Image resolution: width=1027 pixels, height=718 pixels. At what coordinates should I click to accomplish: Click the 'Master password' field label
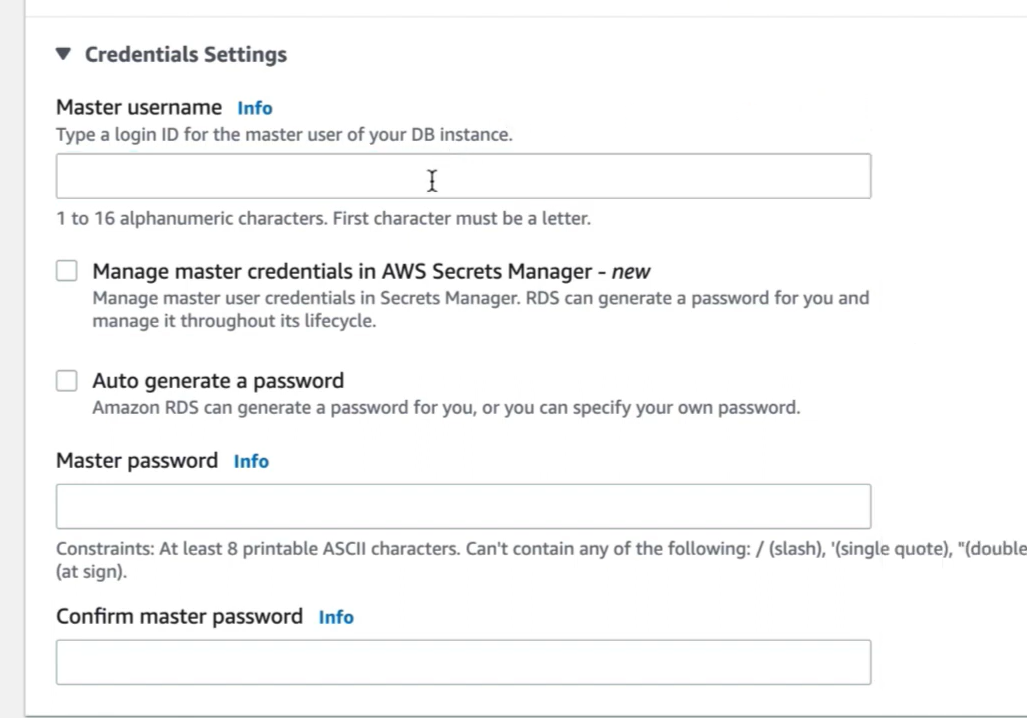[x=137, y=461]
